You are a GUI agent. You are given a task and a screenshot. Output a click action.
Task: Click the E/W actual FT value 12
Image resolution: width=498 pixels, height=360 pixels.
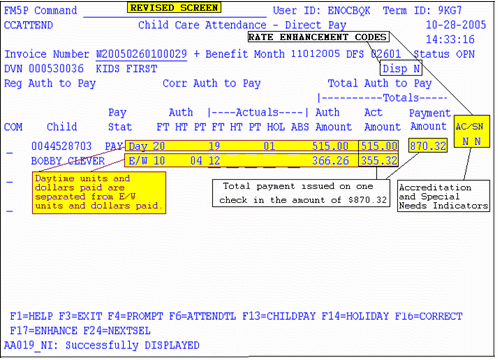tap(214, 161)
